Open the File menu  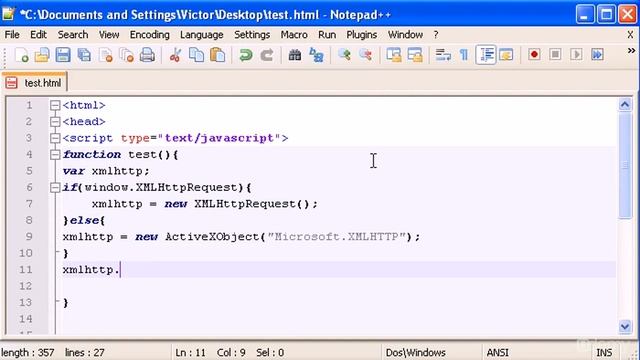tap(12, 35)
